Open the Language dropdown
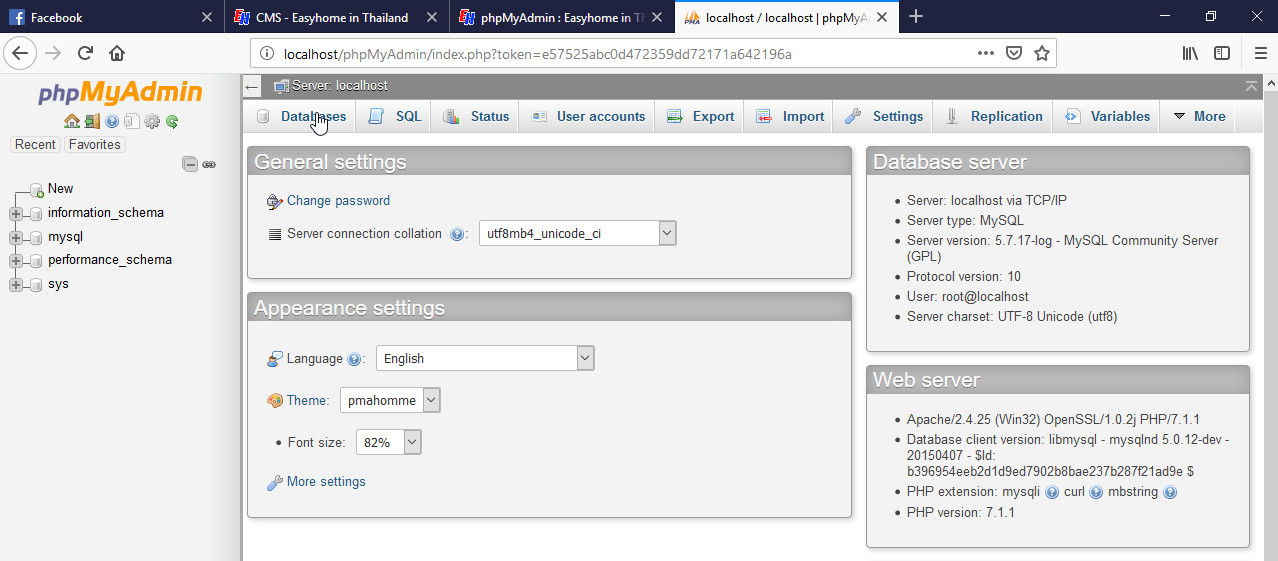1278x561 pixels. [485, 358]
